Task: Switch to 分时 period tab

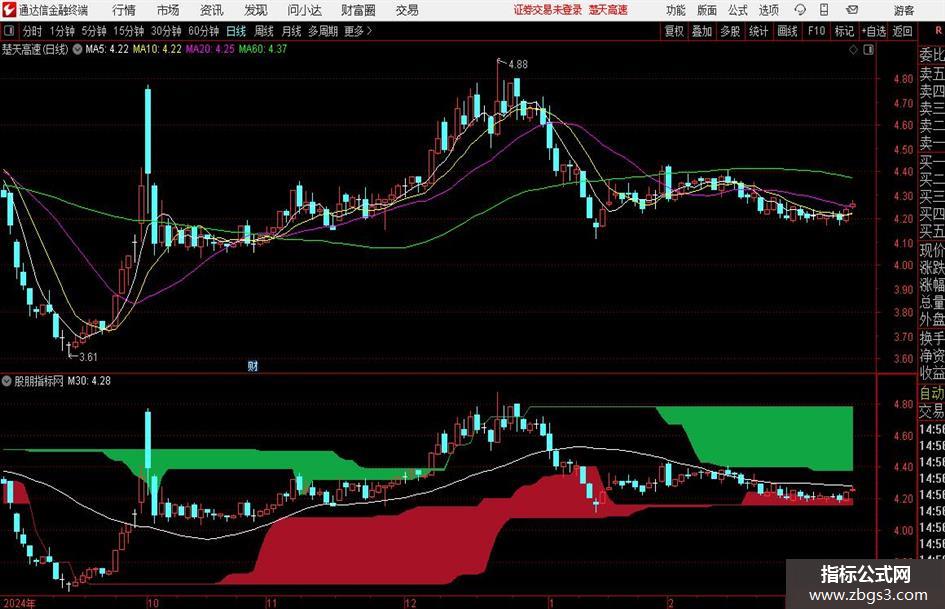Action: pyautogui.click(x=32, y=31)
